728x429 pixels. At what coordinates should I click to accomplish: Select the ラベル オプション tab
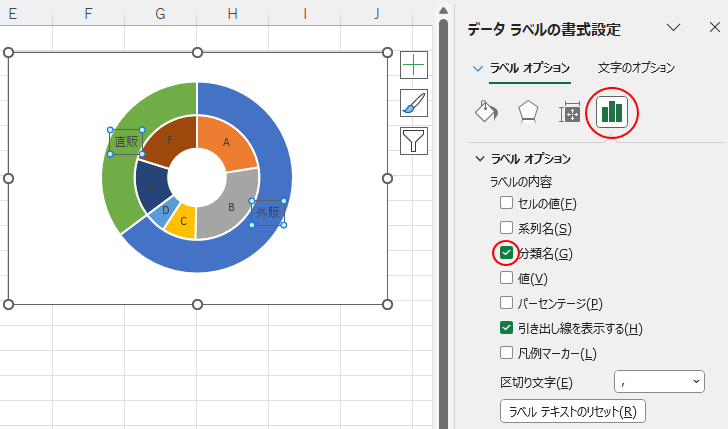pyautogui.click(x=530, y=68)
